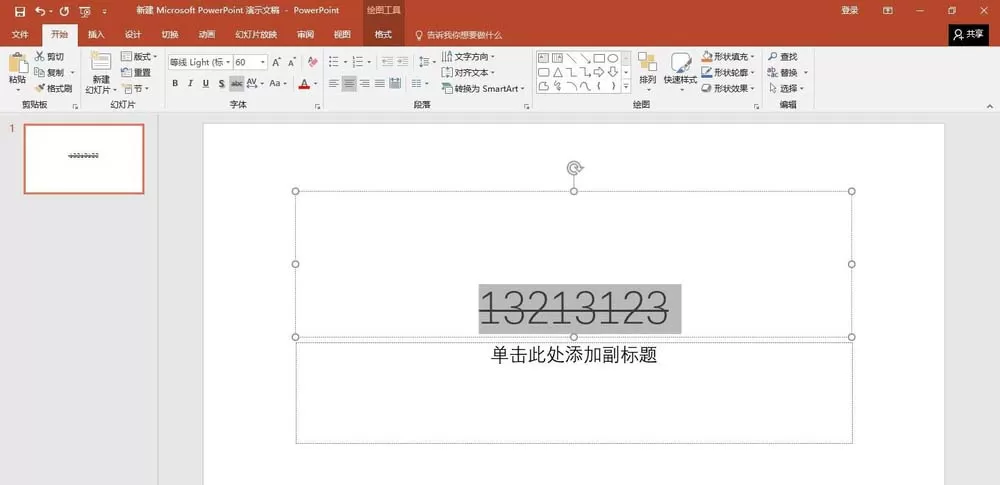
Task: Align text right
Action: click(365, 84)
